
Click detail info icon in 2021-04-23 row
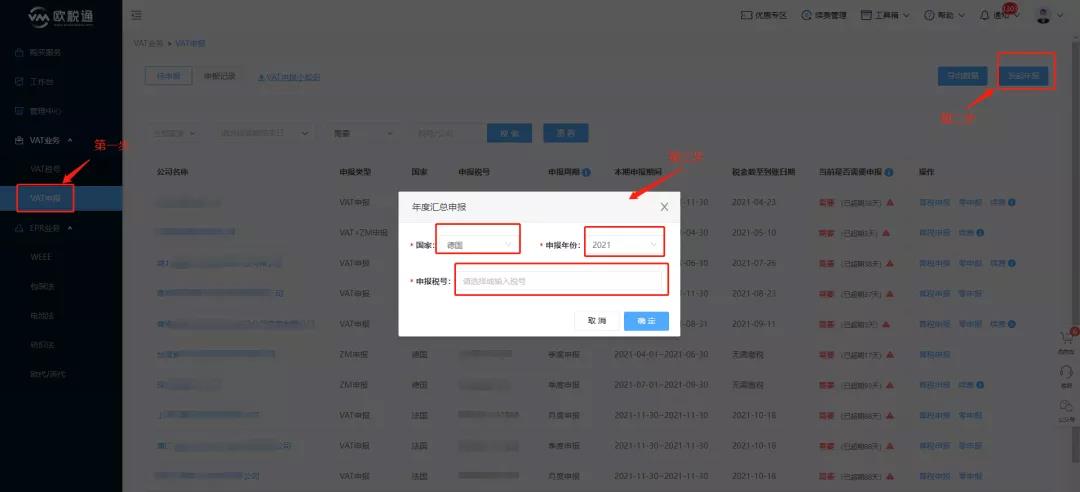pyautogui.click(x=1012, y=203)
